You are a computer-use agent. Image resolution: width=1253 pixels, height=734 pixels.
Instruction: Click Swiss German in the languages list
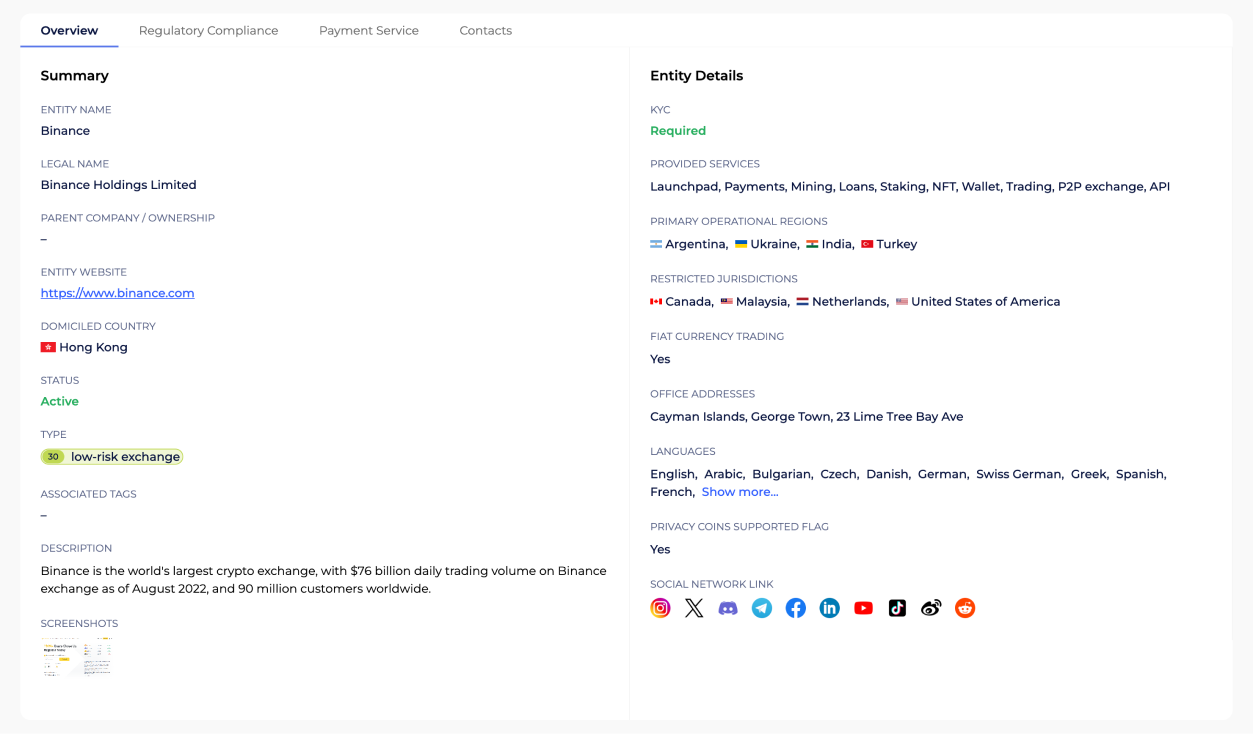tap(1018, 474)
